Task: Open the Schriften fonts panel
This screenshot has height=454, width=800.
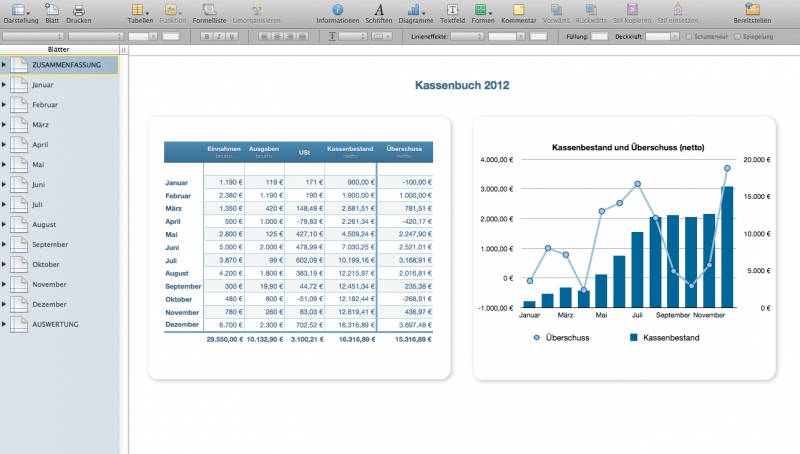Action: (378, 10)
